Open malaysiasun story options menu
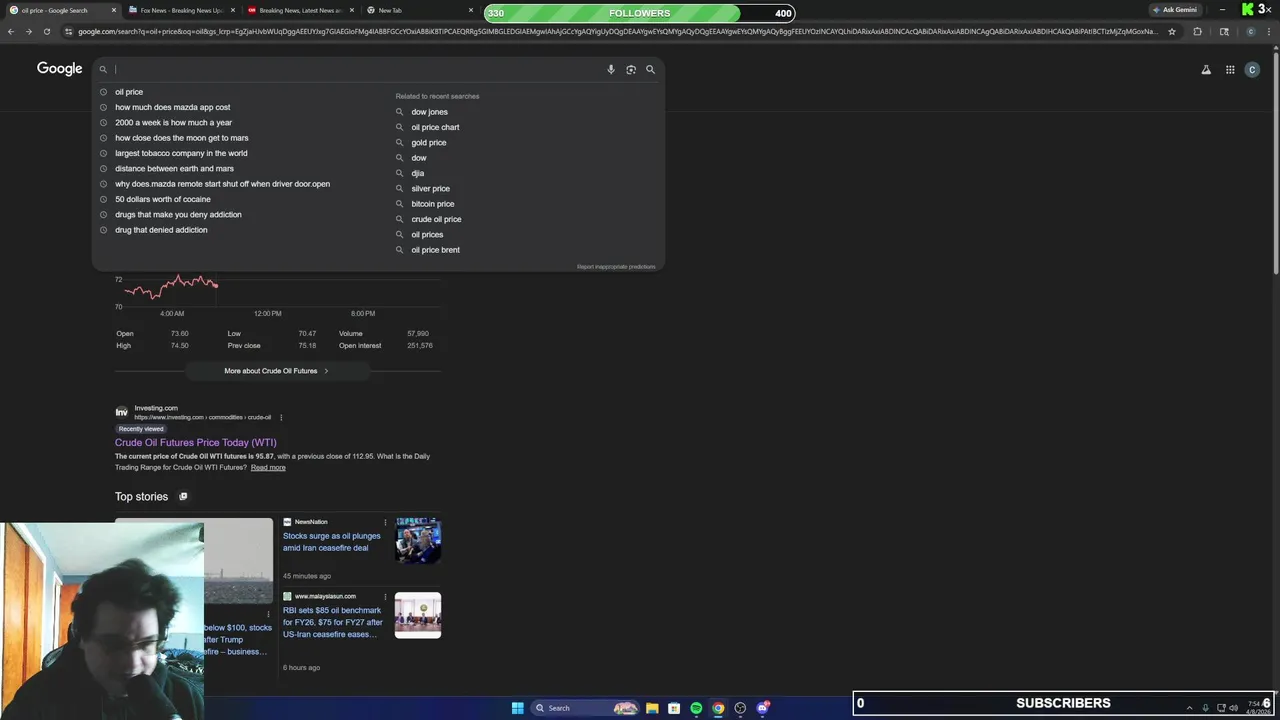 385,597
